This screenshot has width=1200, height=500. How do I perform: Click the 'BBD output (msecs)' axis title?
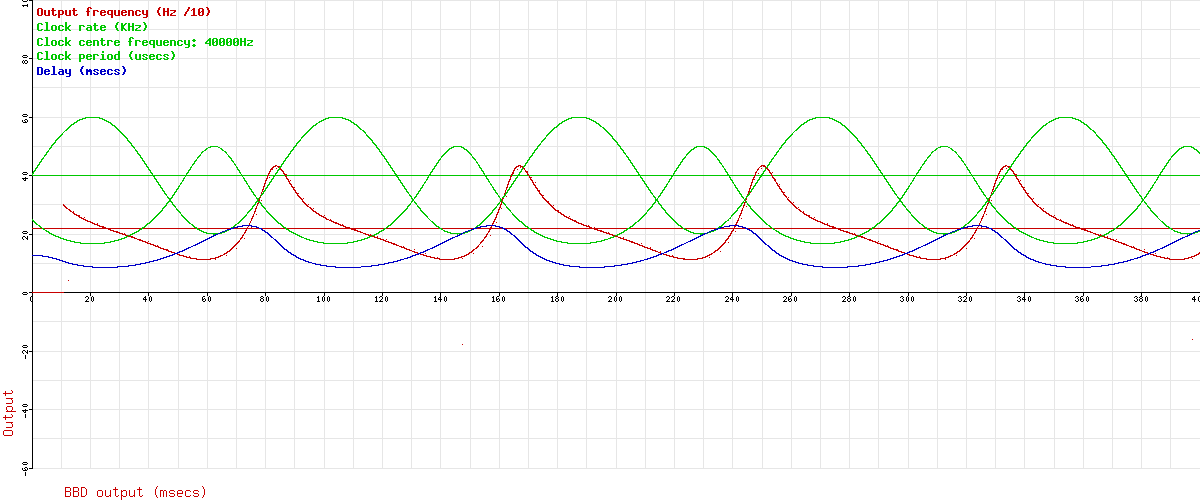[x=135, y=492]
